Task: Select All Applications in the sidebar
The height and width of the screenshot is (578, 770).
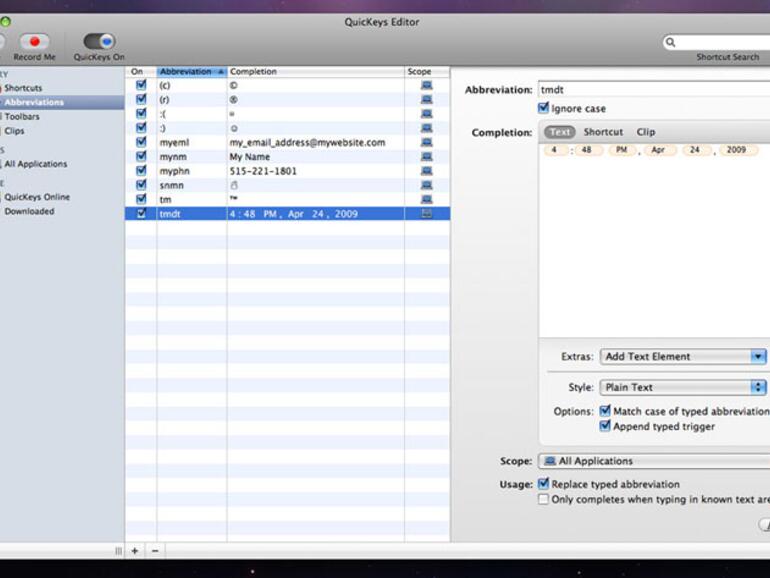Action: [x=35, y=164]
